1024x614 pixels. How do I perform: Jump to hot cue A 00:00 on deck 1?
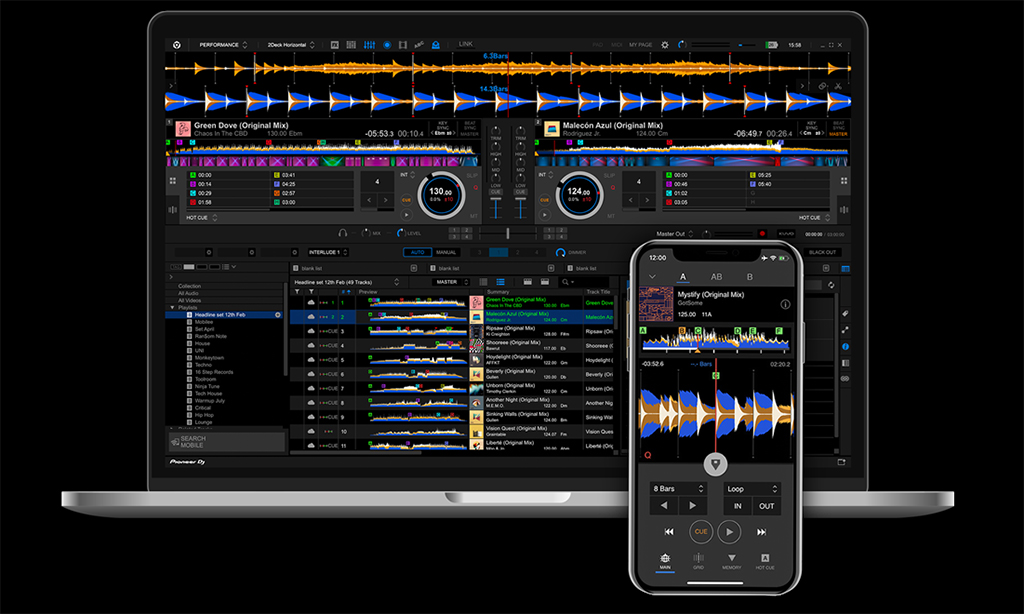point(229,175)
